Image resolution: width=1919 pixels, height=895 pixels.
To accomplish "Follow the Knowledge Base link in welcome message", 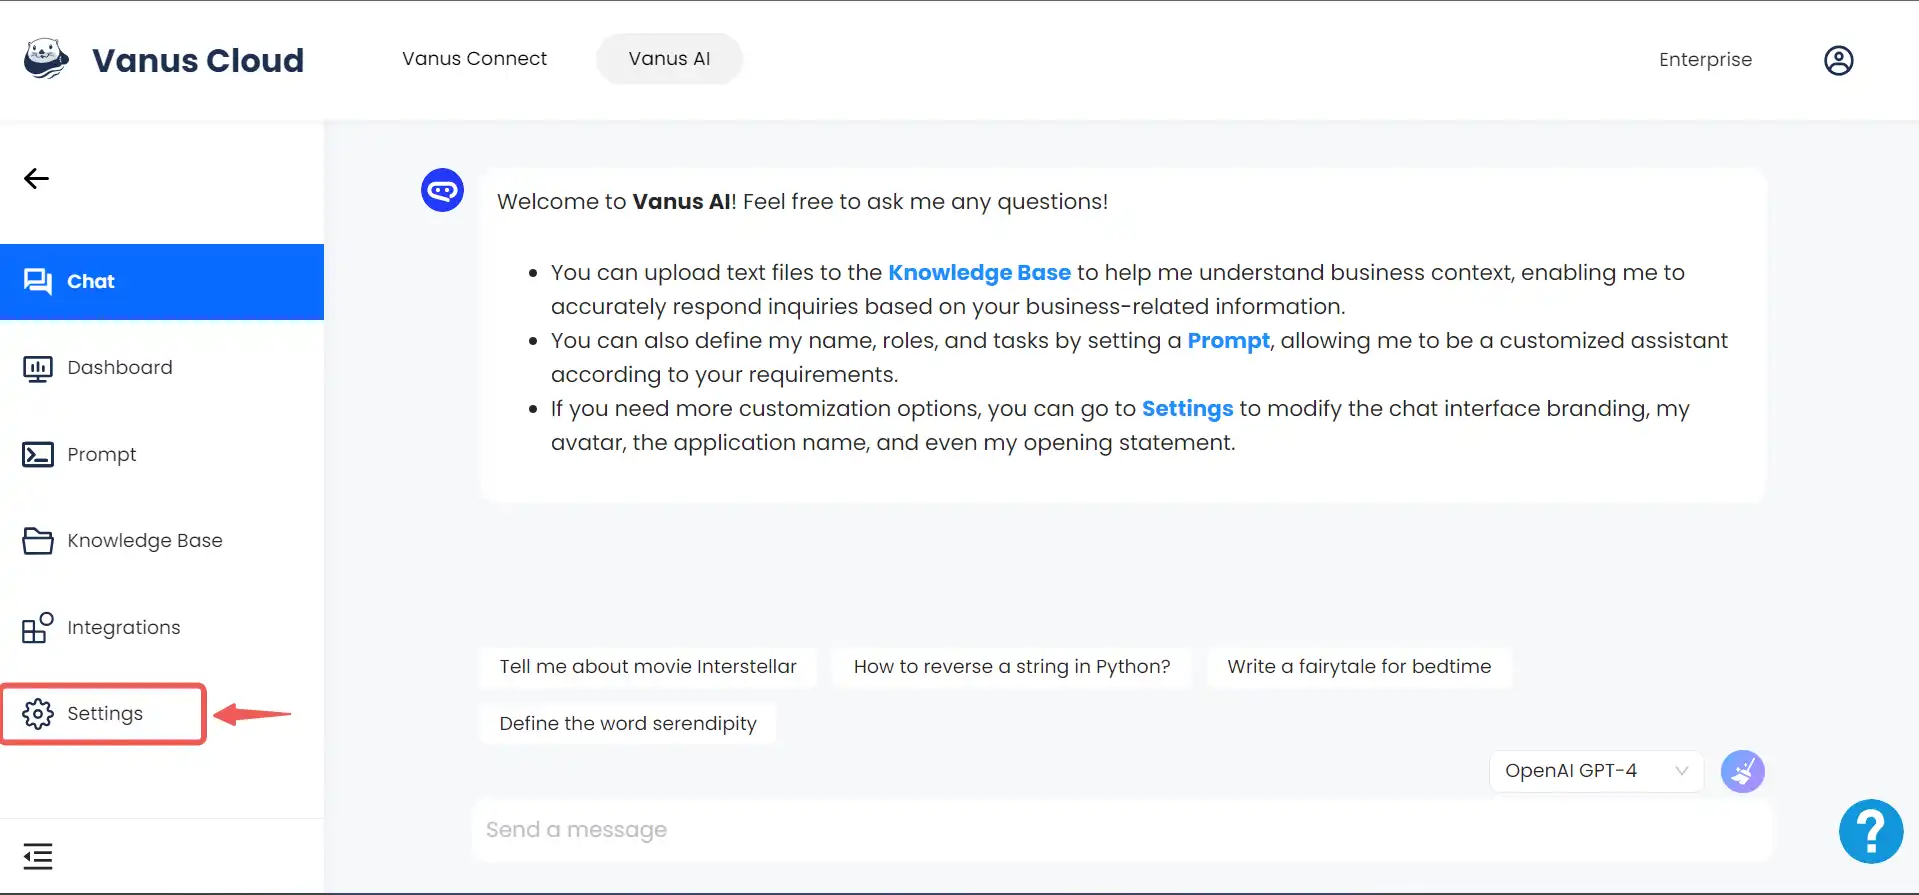I will [x=979, y=273].
